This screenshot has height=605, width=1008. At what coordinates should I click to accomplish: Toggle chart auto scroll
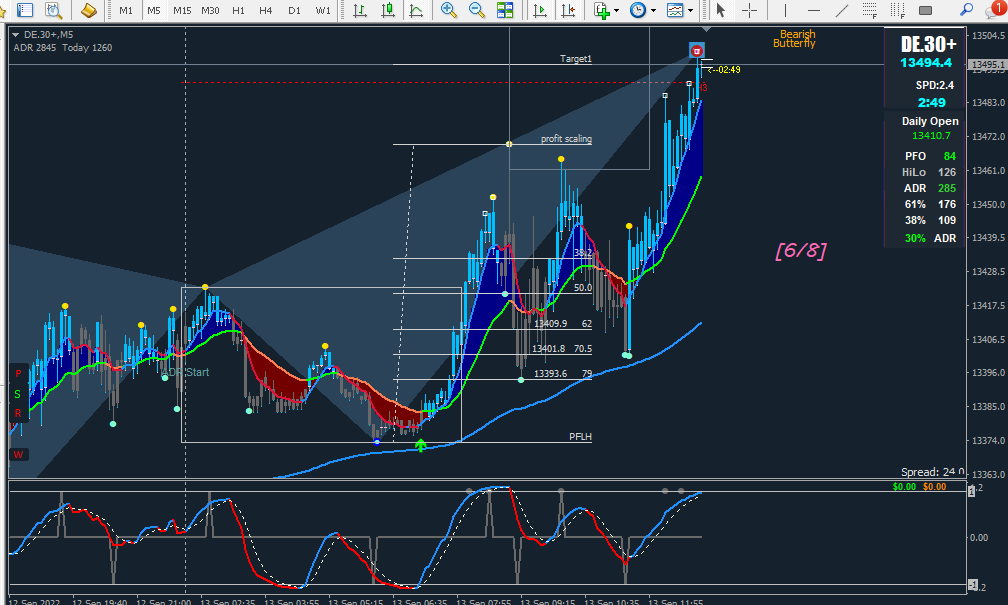[540, 10]
